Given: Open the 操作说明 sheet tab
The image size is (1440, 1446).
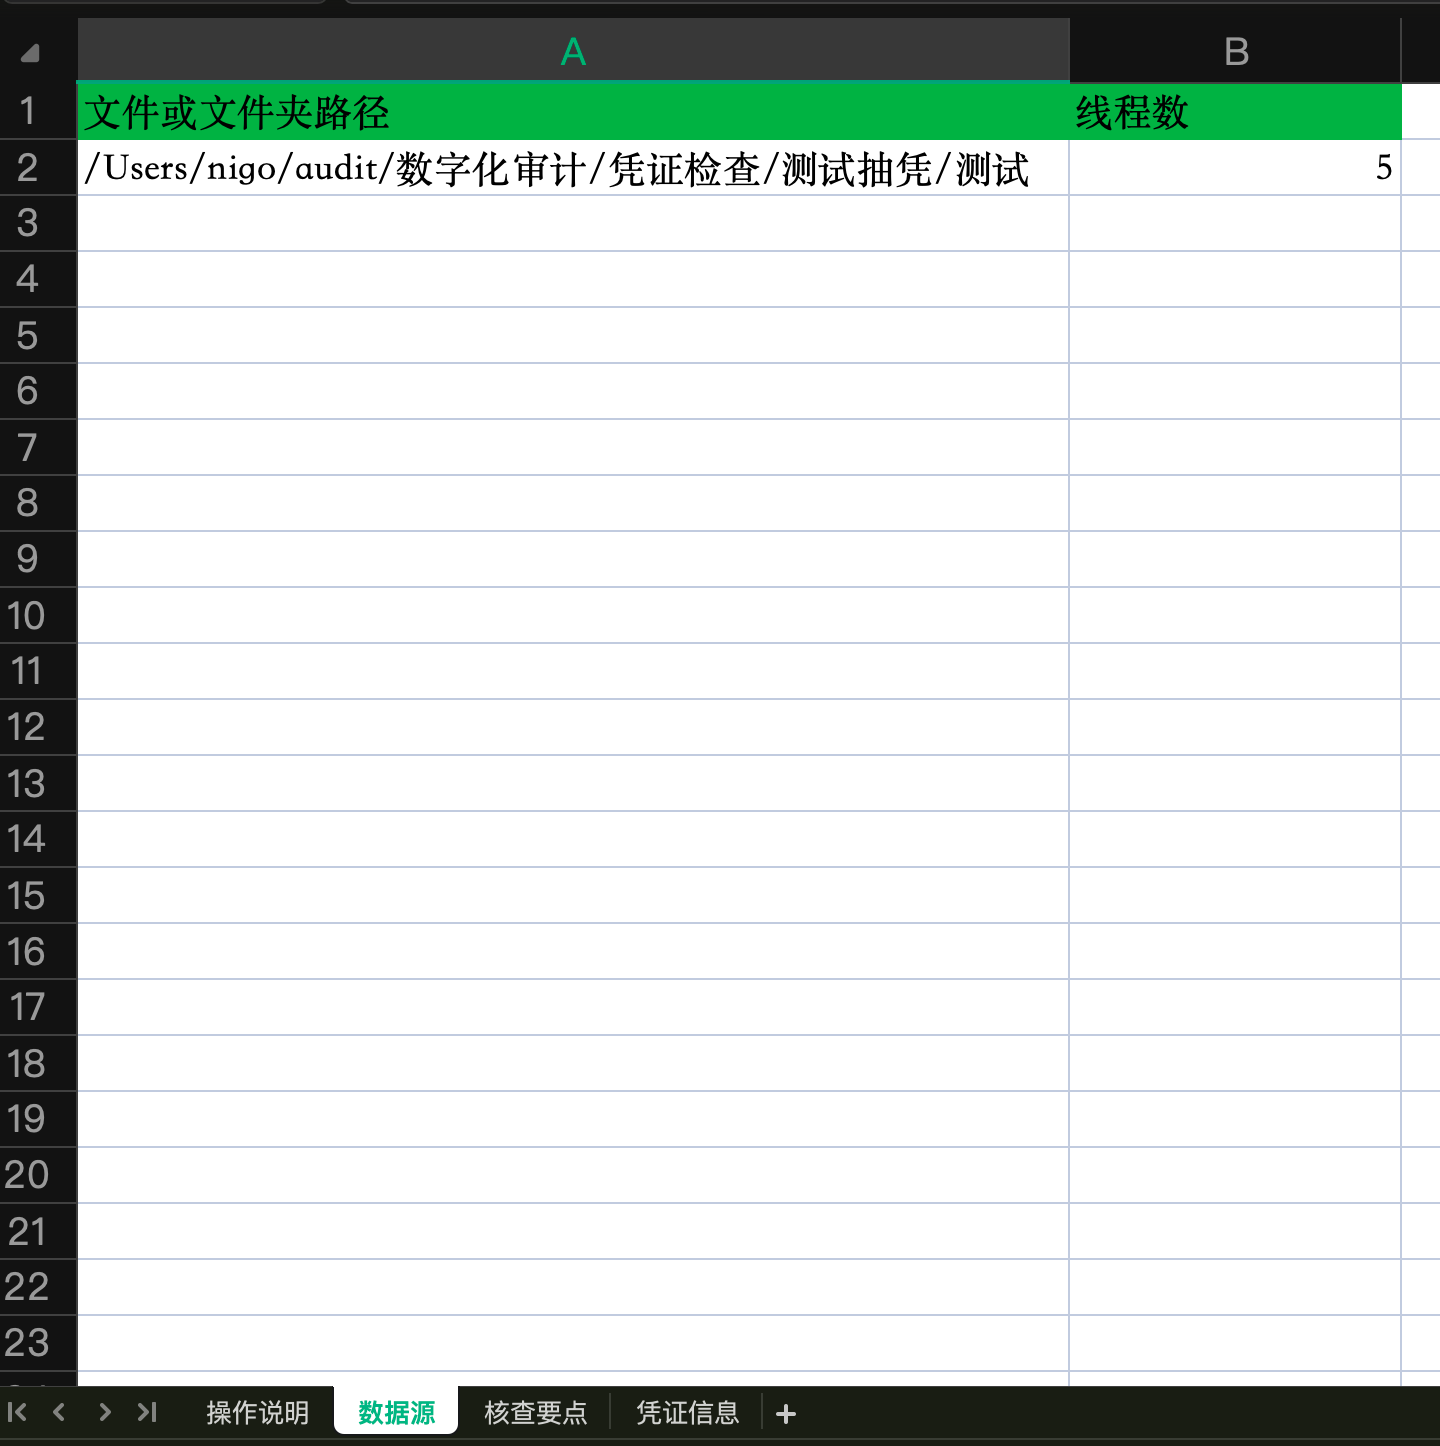Looking at the screenshot, I should pyautogui.click(x=257, y=1412).
